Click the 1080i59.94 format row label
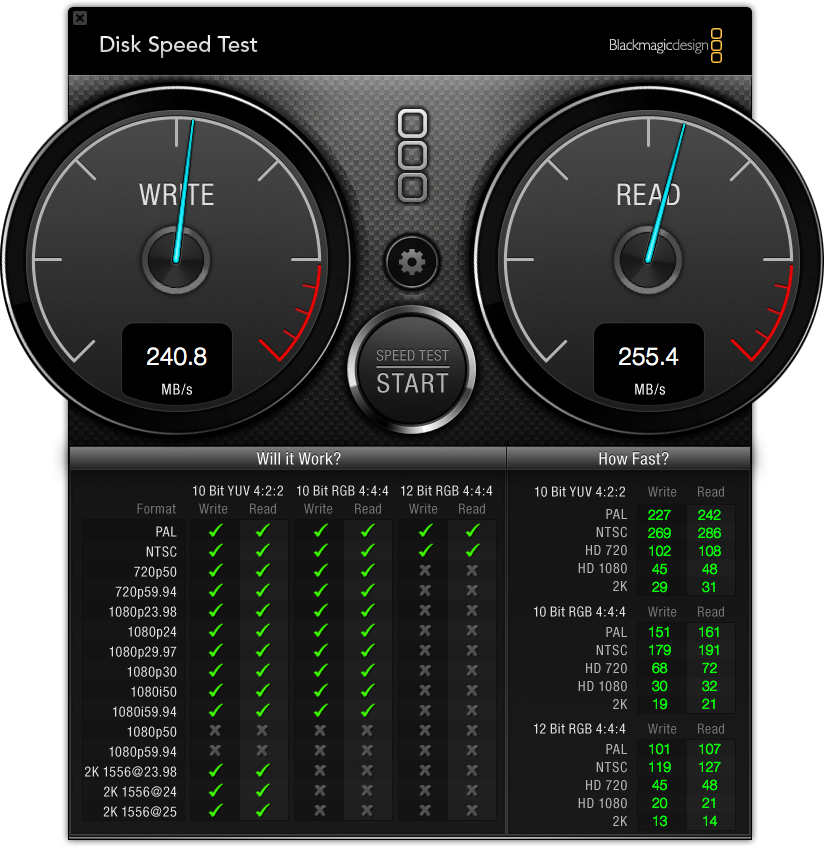This screenshot has height=850, width=825. click(x=144, y=712)
